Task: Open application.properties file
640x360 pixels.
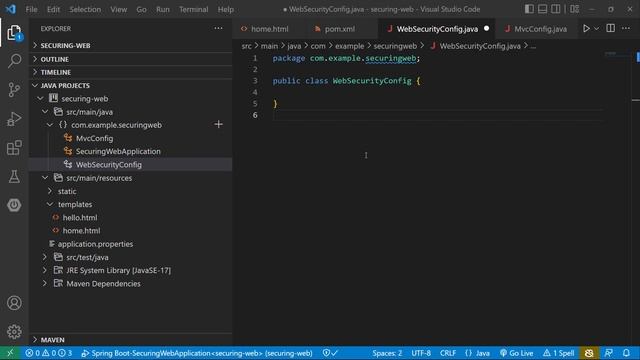Action: (95, 244)
